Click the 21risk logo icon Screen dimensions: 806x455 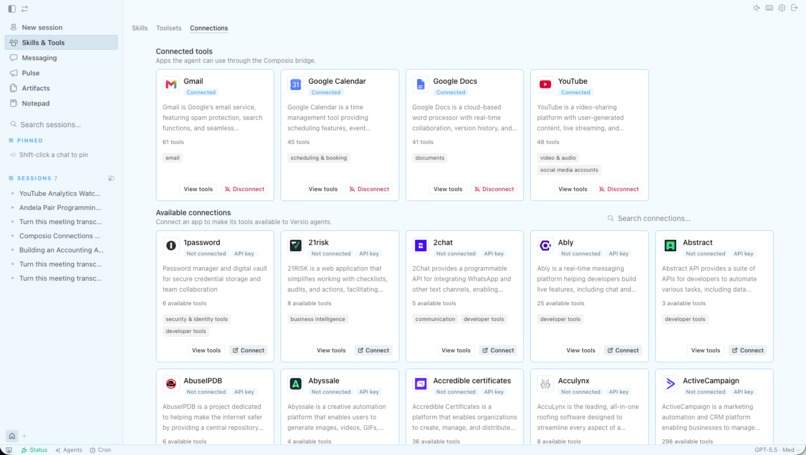coord(296,246)
